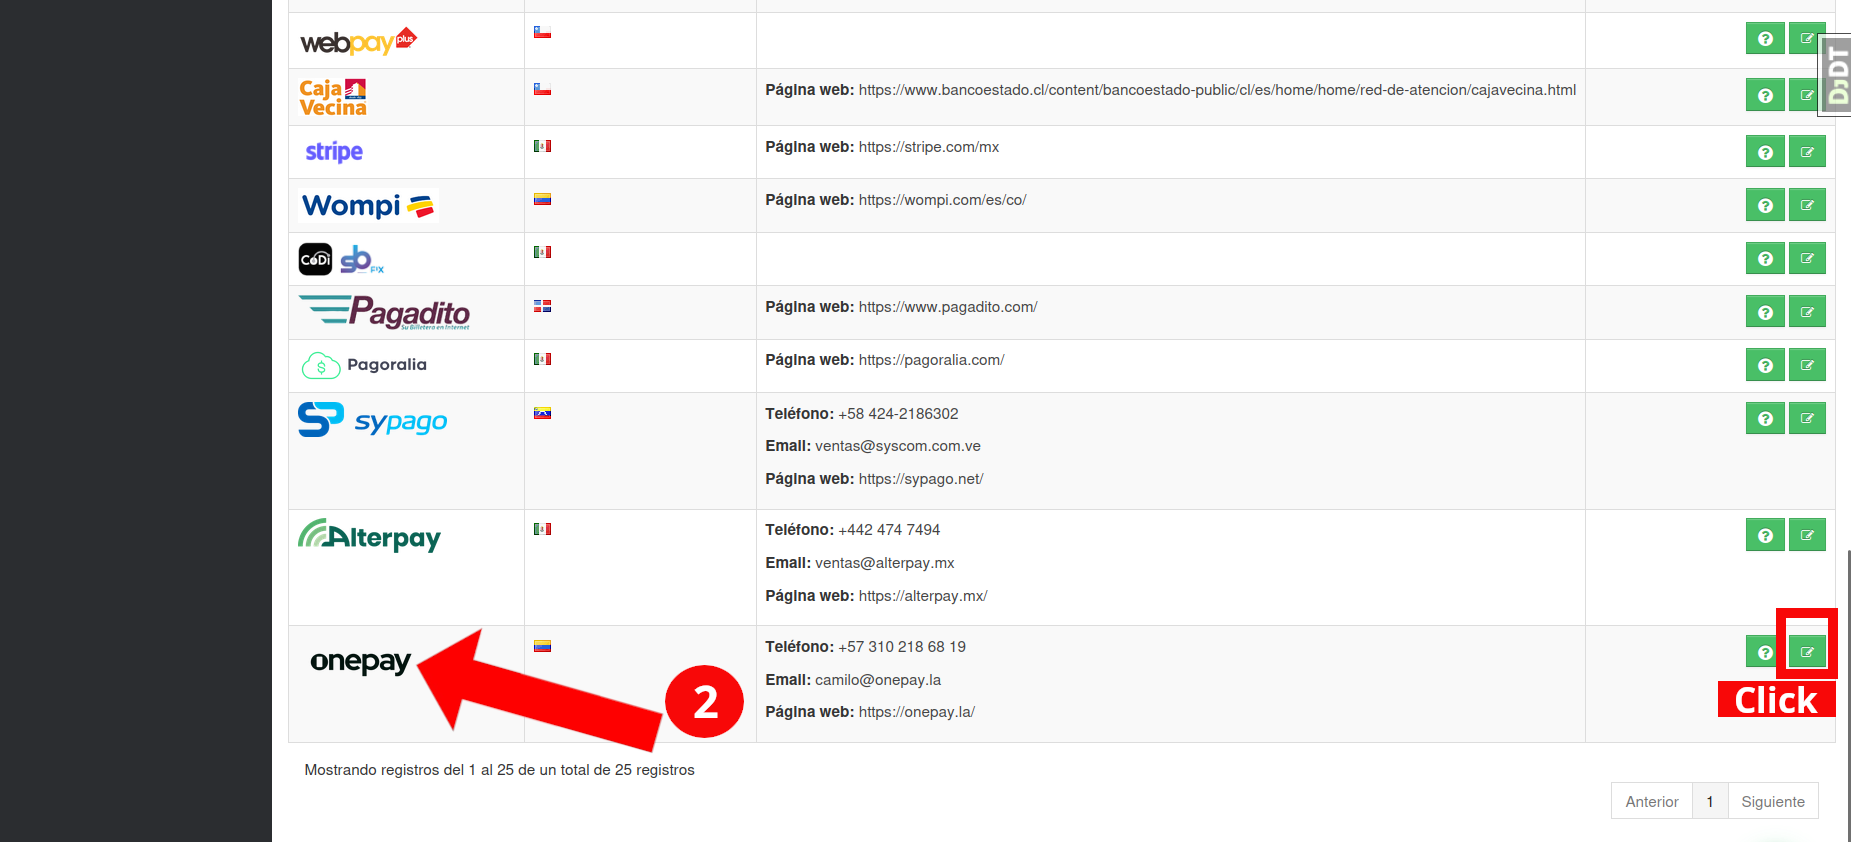Click the Mexico flag in Stripe row
1851x842 pixels.
(x=542, y=146)
